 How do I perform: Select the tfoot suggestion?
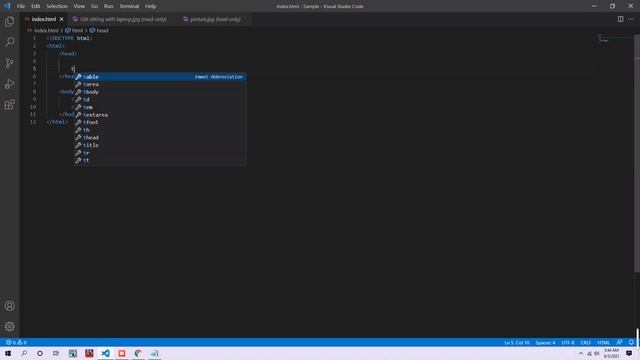pyautogui.click(x=160, y=122)
